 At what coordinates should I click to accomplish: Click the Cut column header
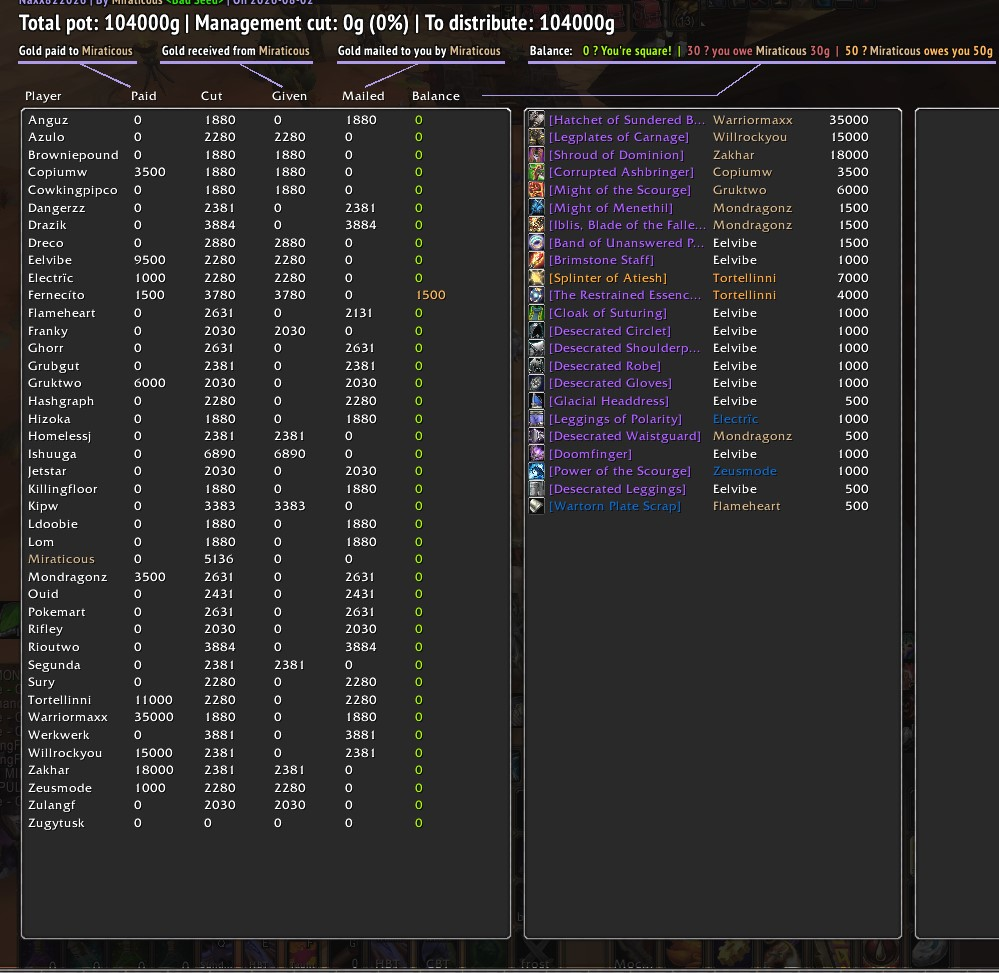(x=212, y=96)
